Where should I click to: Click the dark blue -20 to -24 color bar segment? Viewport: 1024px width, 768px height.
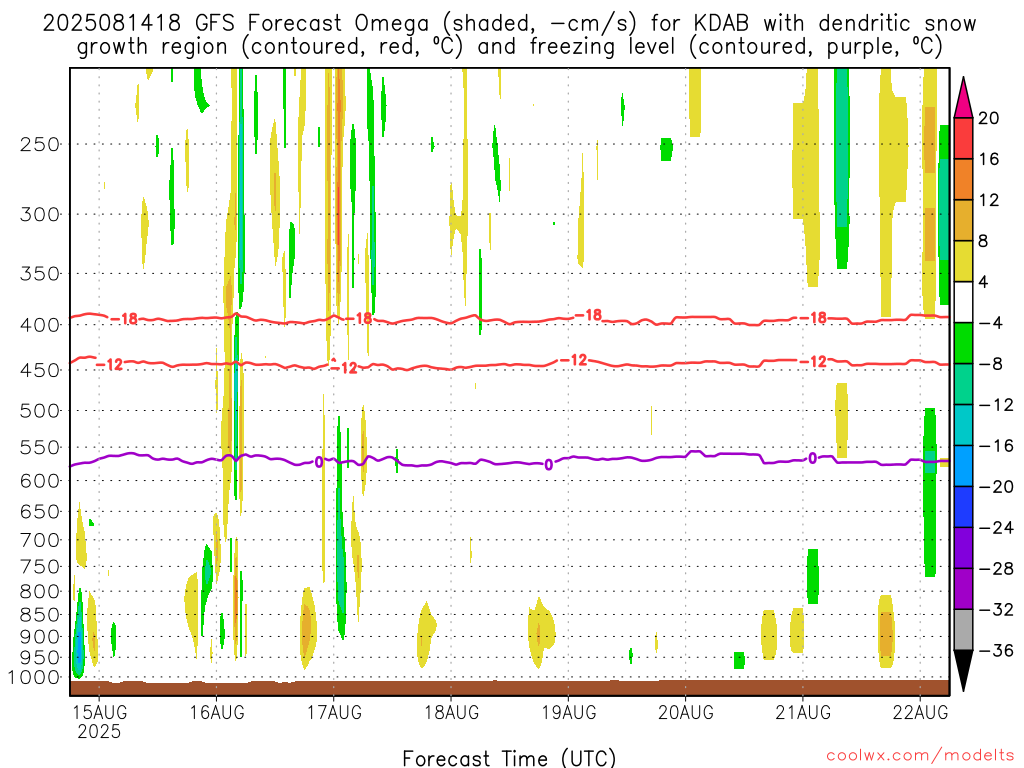[x=963, y=507]
